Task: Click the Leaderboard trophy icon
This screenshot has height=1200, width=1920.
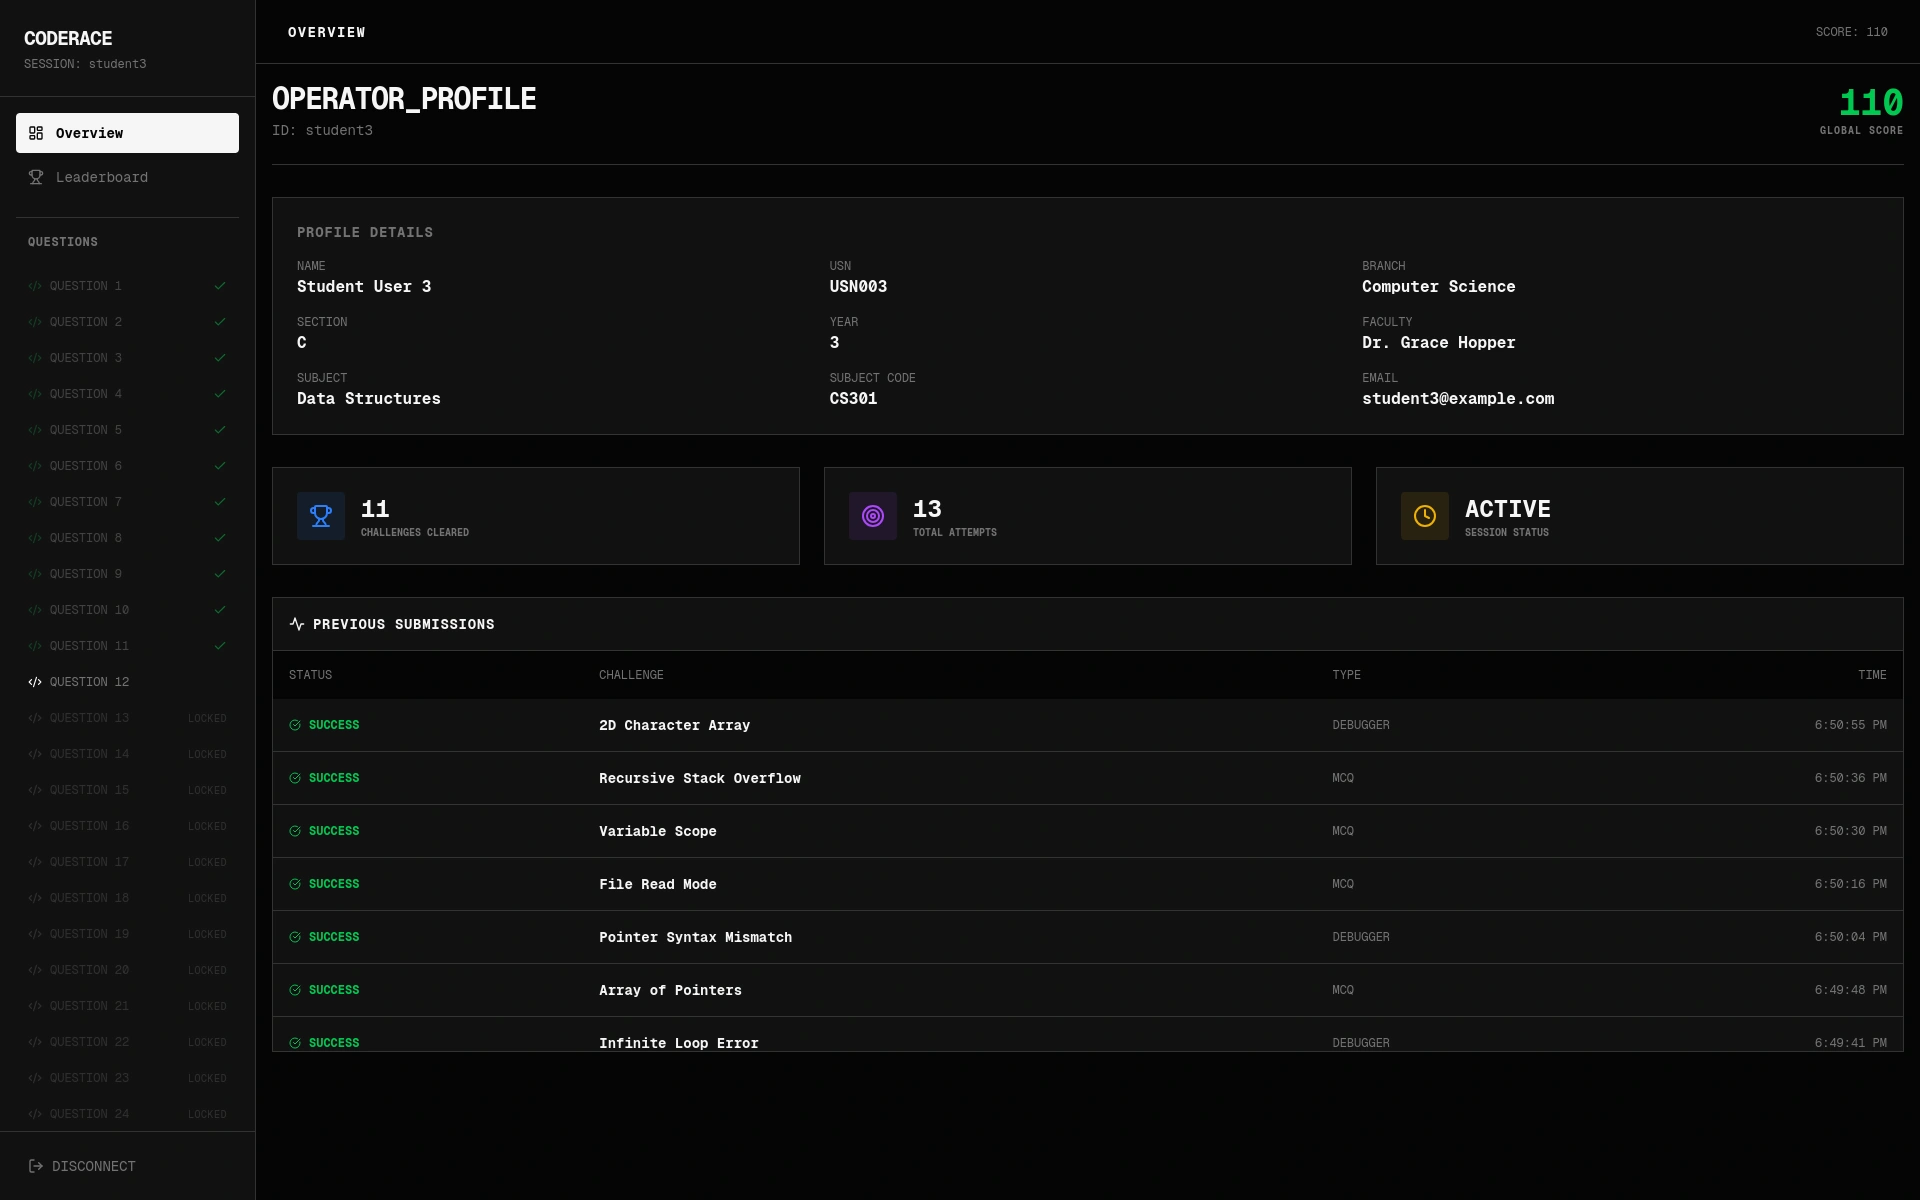Action: click(36, 177)
